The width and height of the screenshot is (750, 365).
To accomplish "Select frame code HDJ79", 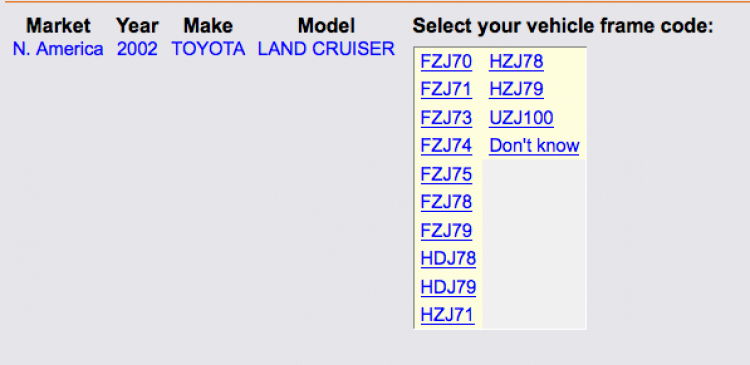I will pyautogui.click(x=448, y=287).
